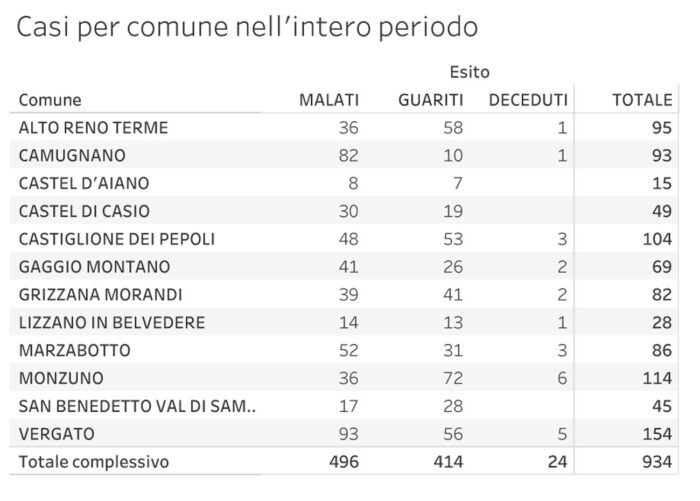Click the VERGATO total value 154
Image resolution: width=700 pixels, height=501 pixels.
coord(656,435)
